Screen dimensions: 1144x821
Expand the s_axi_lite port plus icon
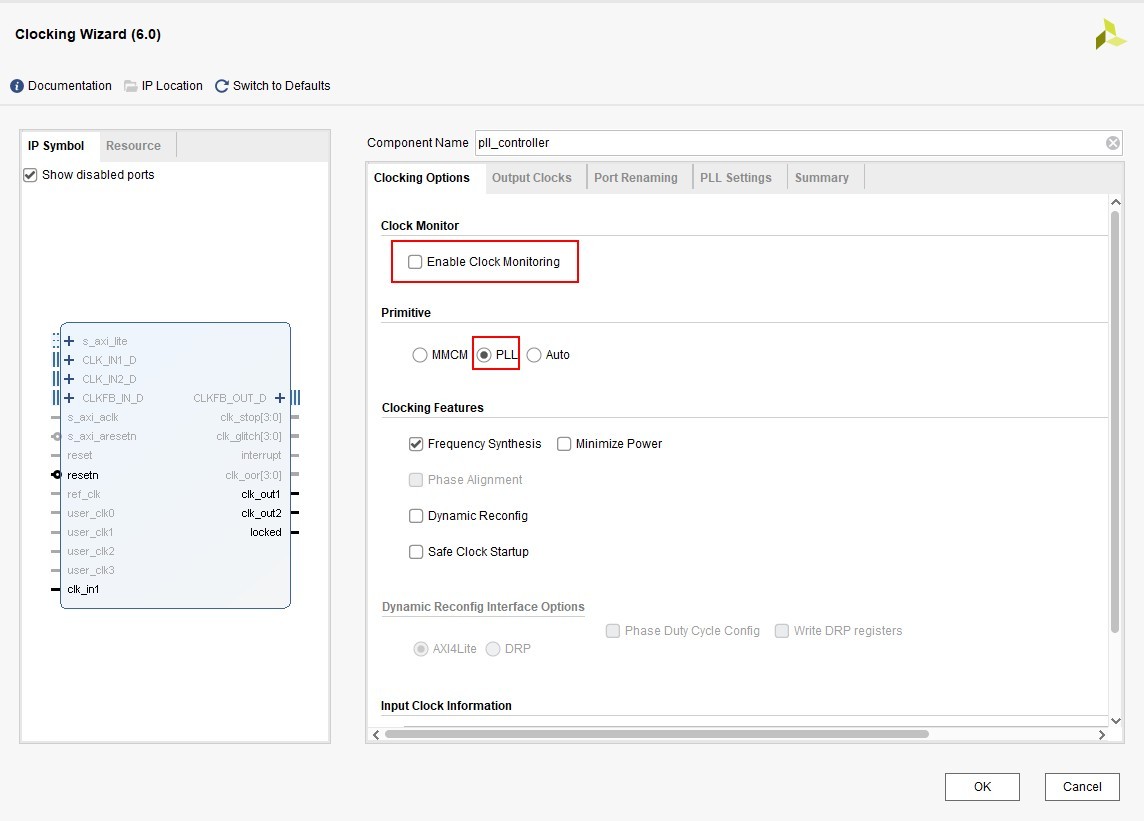click(69, 341)
